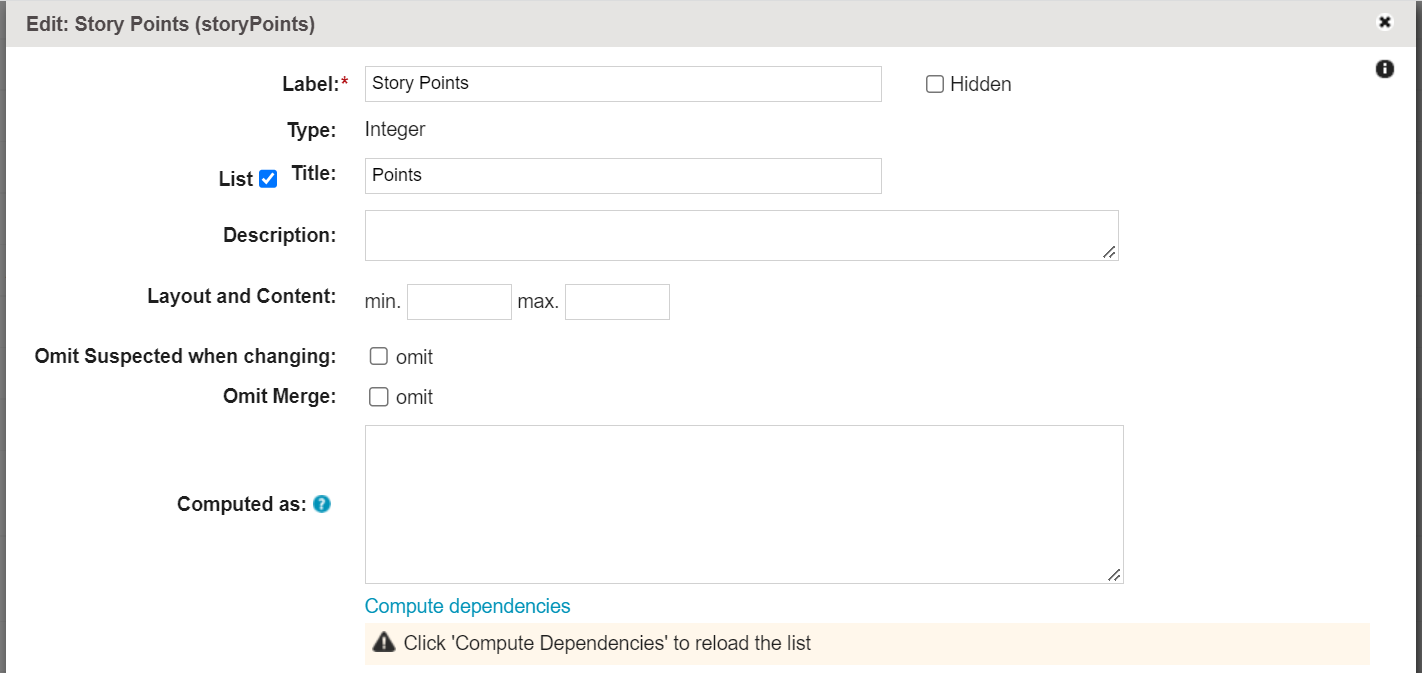Click into the Title field containing Points
This screenshot has width=1422, height=673.
point(622,176)
